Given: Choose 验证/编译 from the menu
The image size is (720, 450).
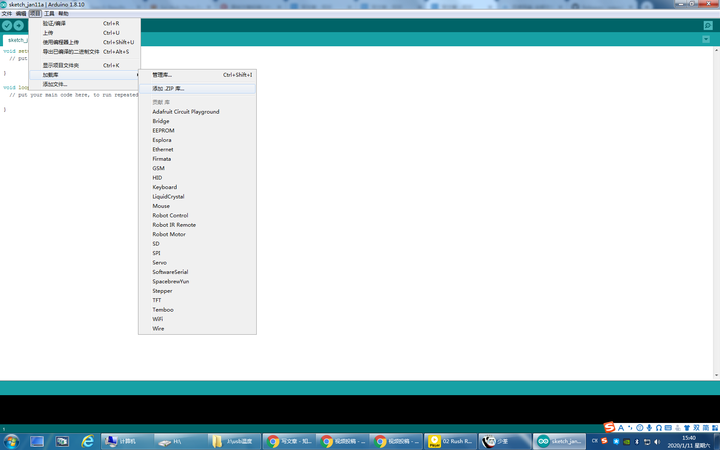Looking at the screenshot, I should click(x=85, y=23).
